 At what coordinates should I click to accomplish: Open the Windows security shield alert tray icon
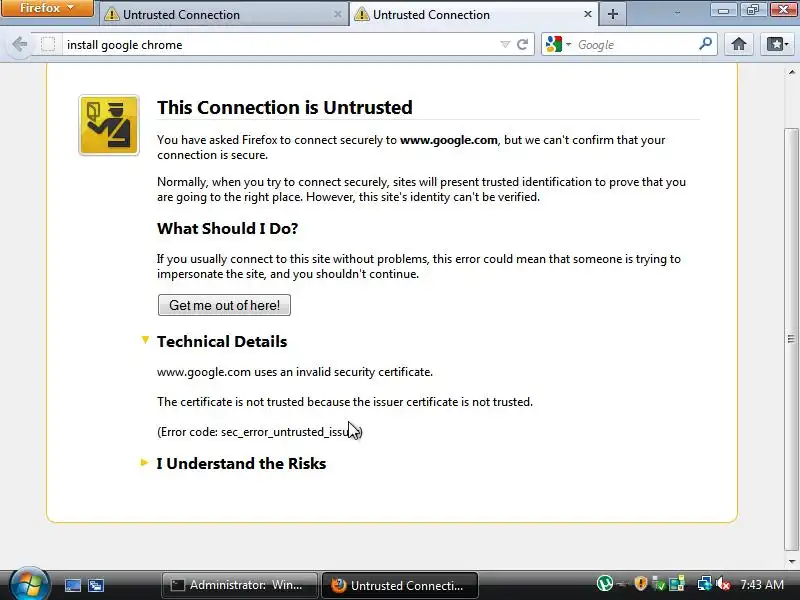coord(641,583)
